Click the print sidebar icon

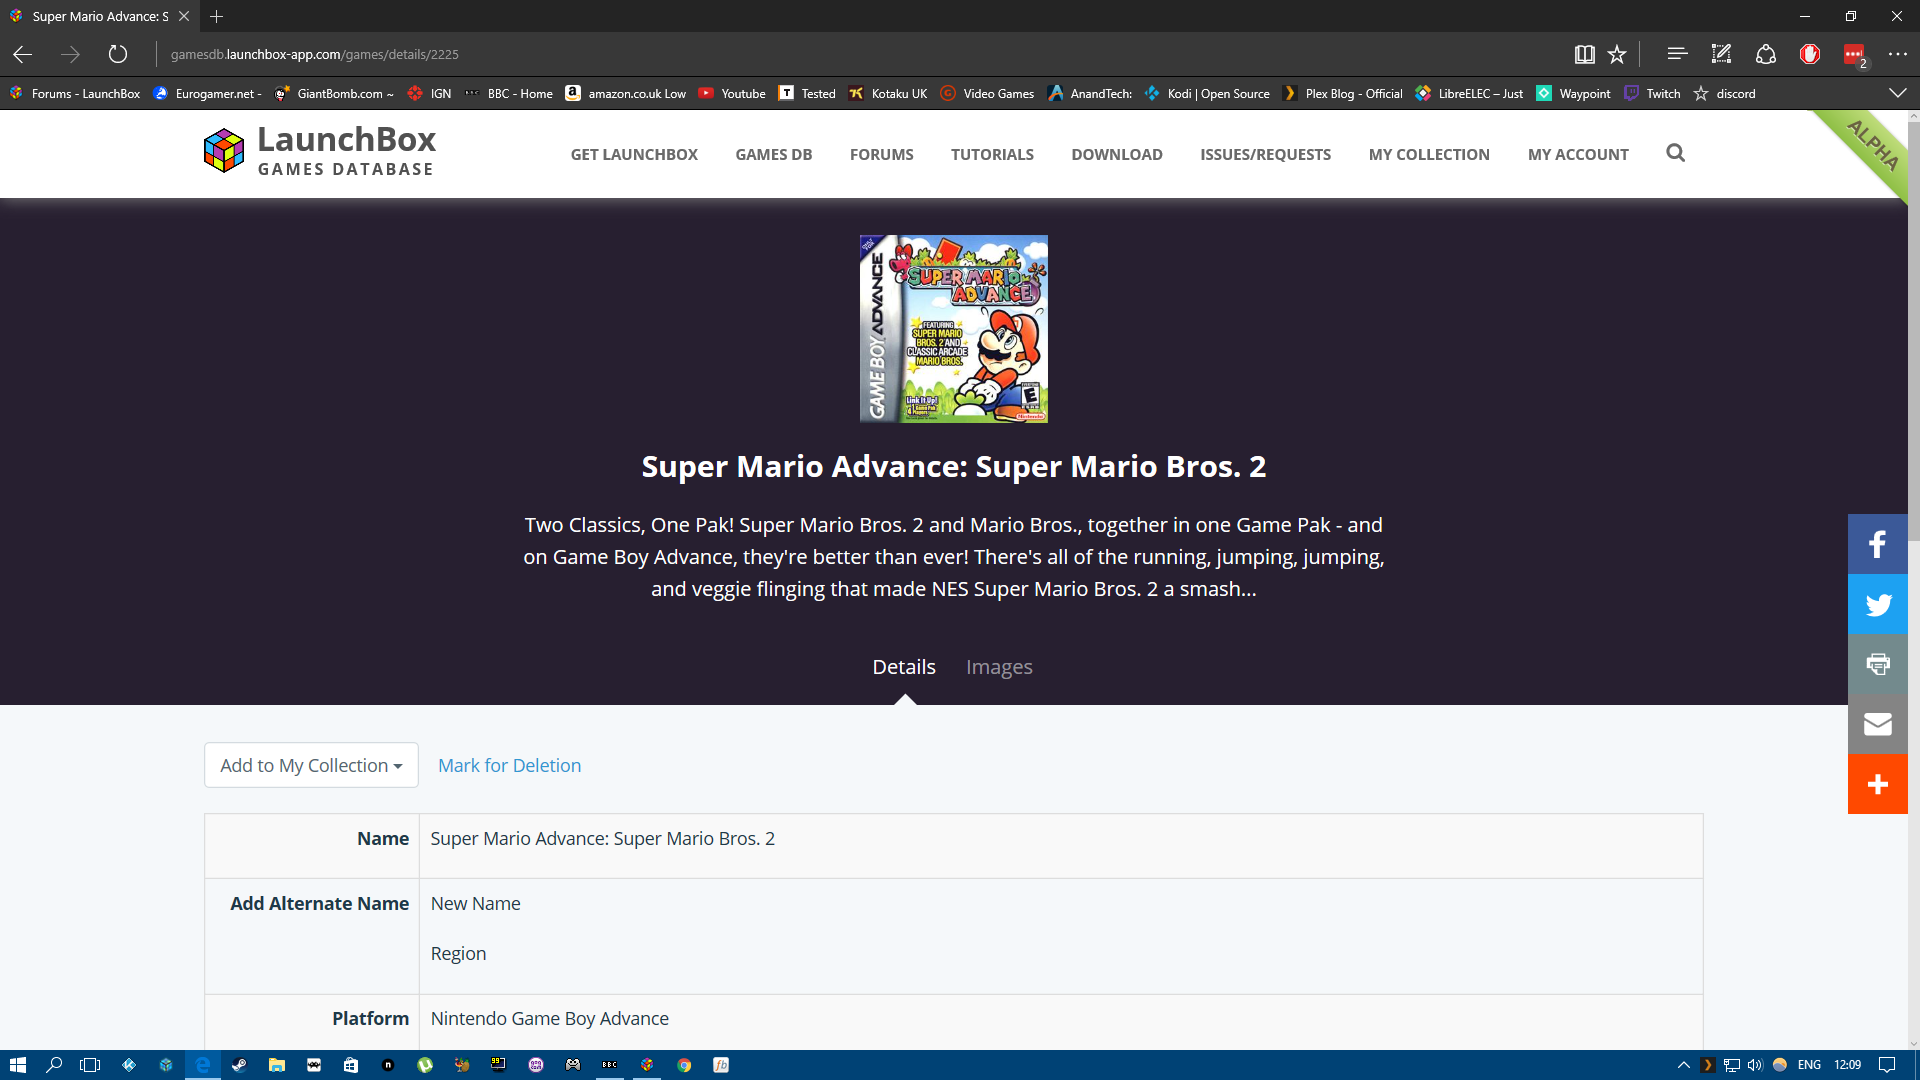[1878, 664]
